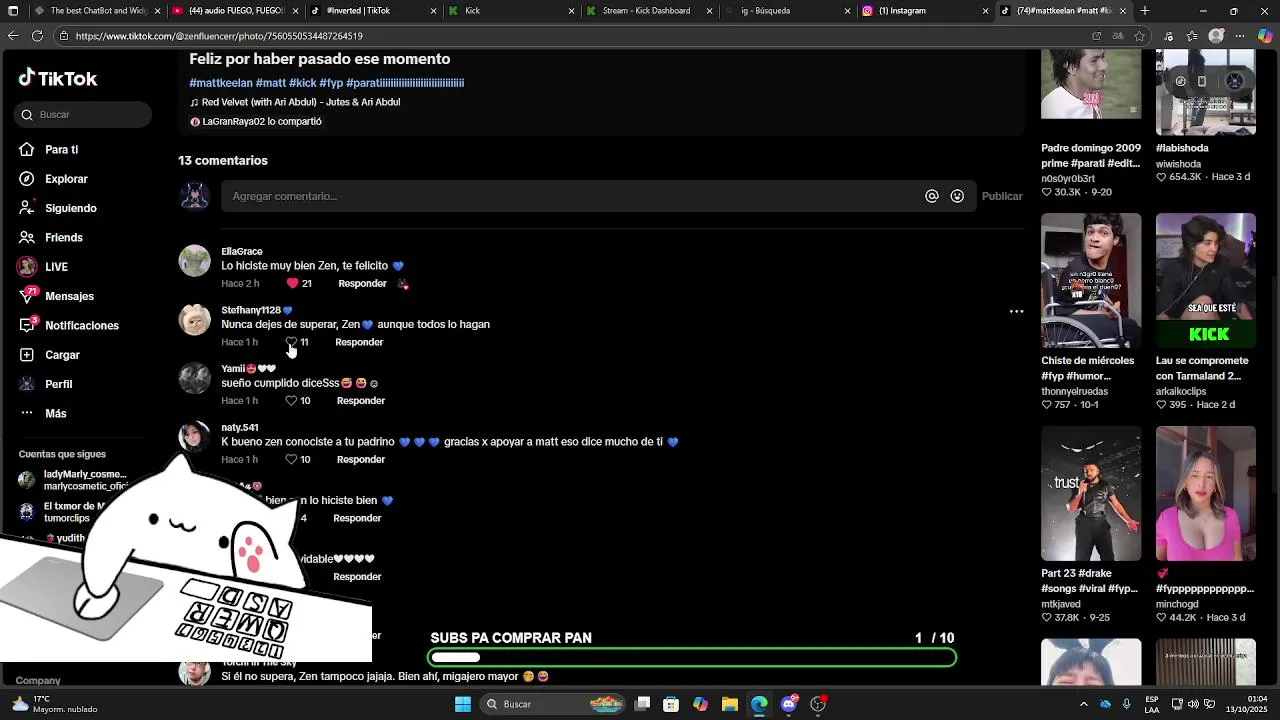Screen dimensions: 1280x720
Task: Open the Para ti feed
Action: (61, 150)
